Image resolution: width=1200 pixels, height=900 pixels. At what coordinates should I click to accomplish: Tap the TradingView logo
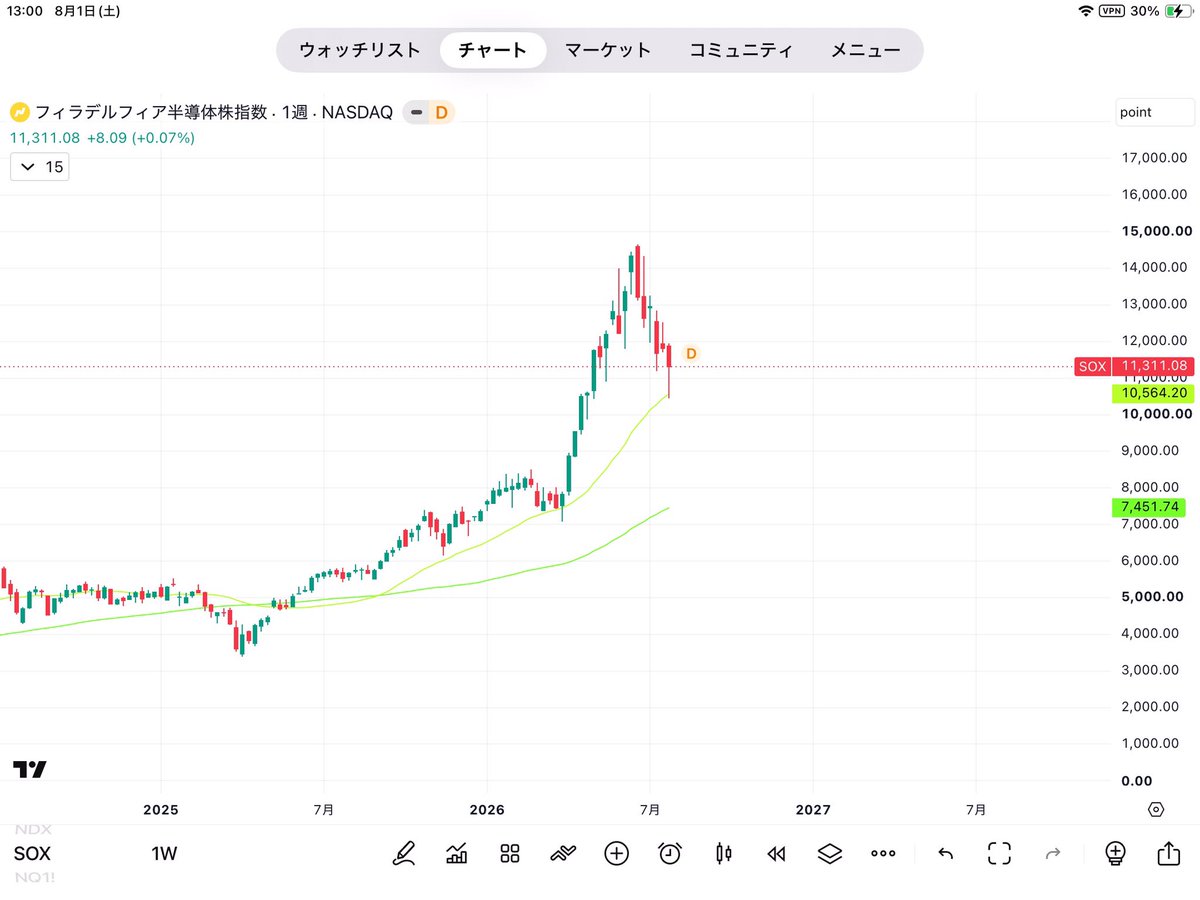(x=30, y=769)
